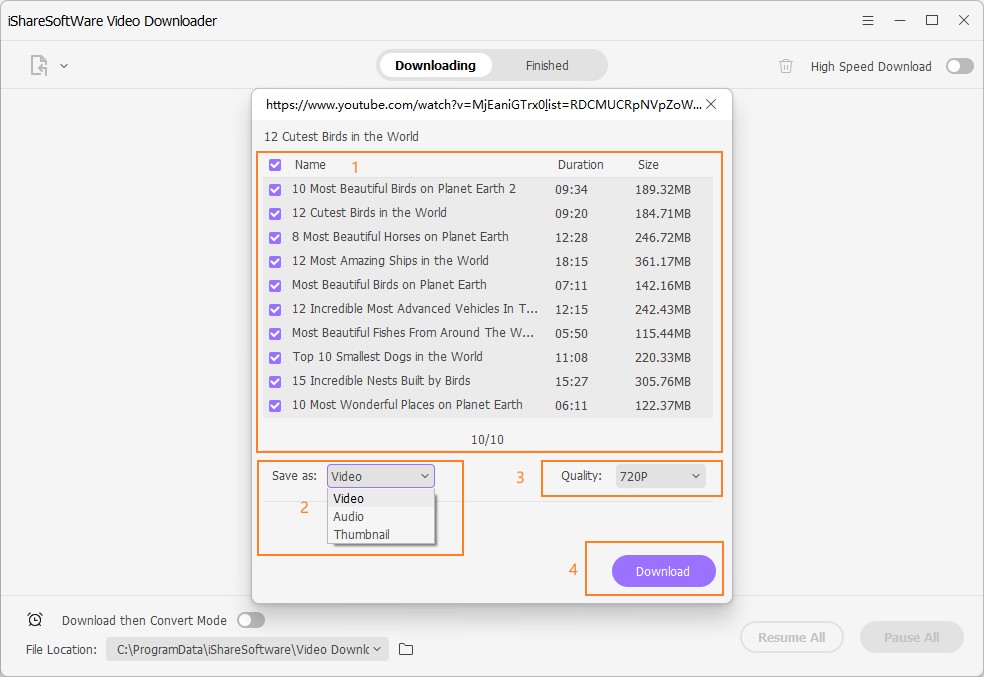Image resolution: width=984 pixels, height=677 pixels.
Task: Uncheck the select-all Name checkbox
Action: pos(275,165)
